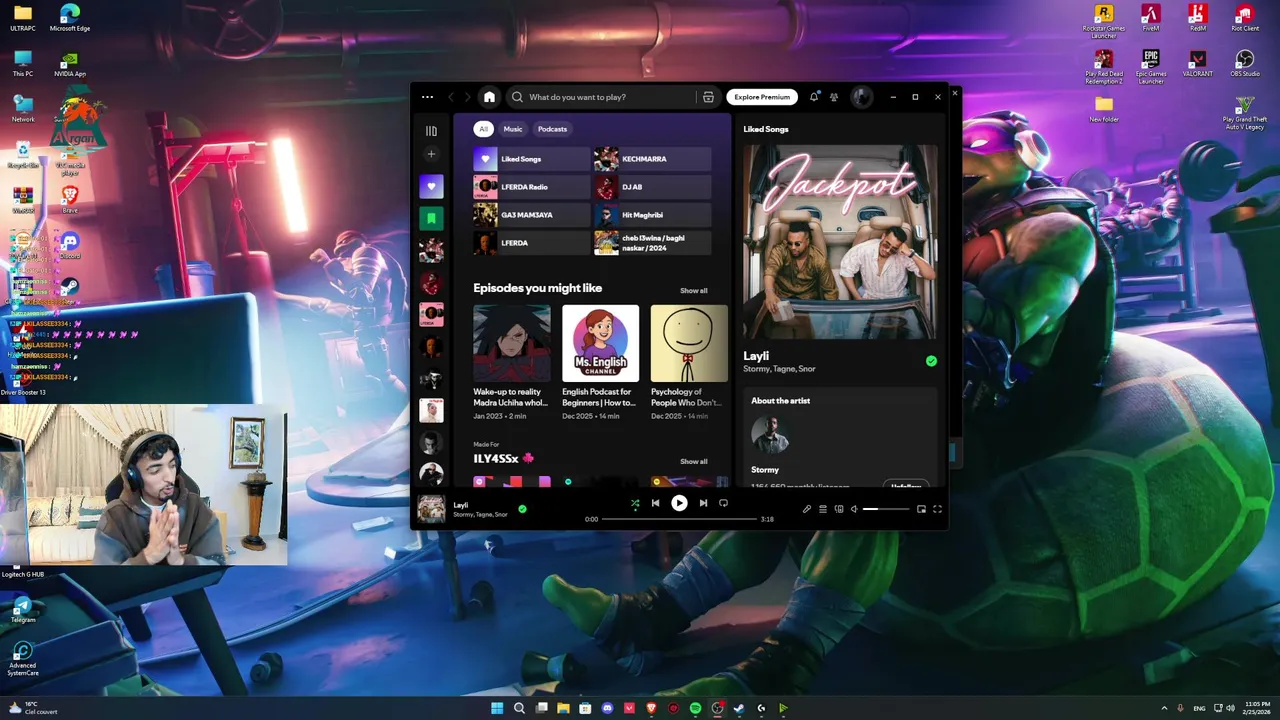Select the Music filter chip

point(513,129)
